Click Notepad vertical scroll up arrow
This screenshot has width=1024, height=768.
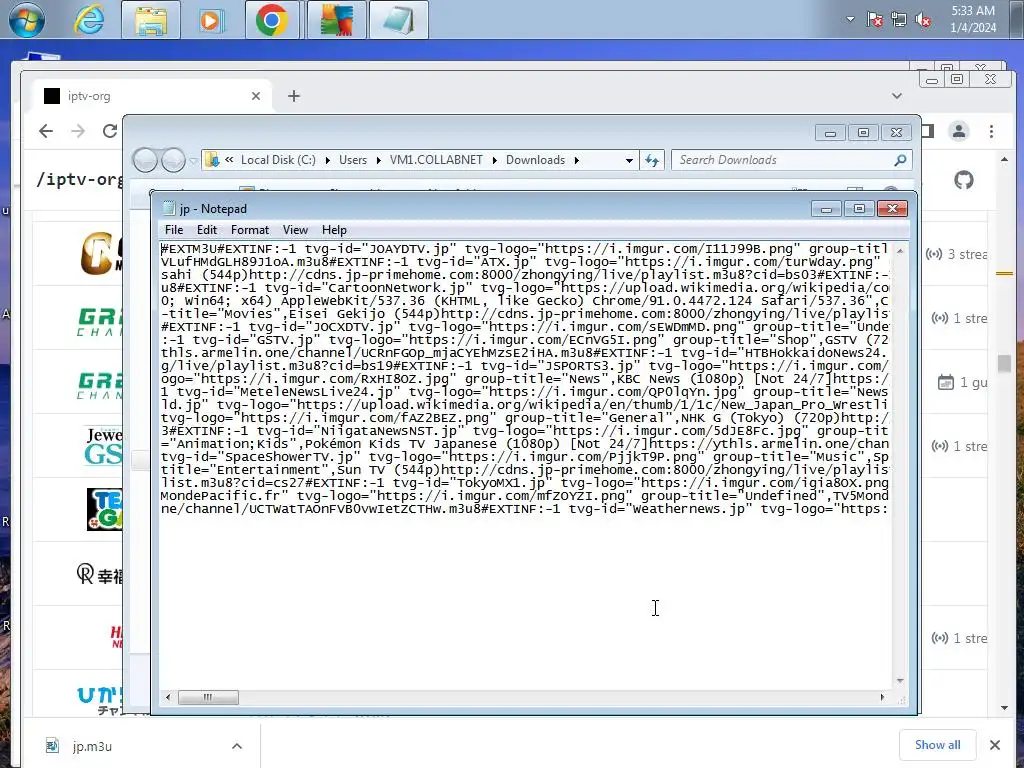click(900, 251)
